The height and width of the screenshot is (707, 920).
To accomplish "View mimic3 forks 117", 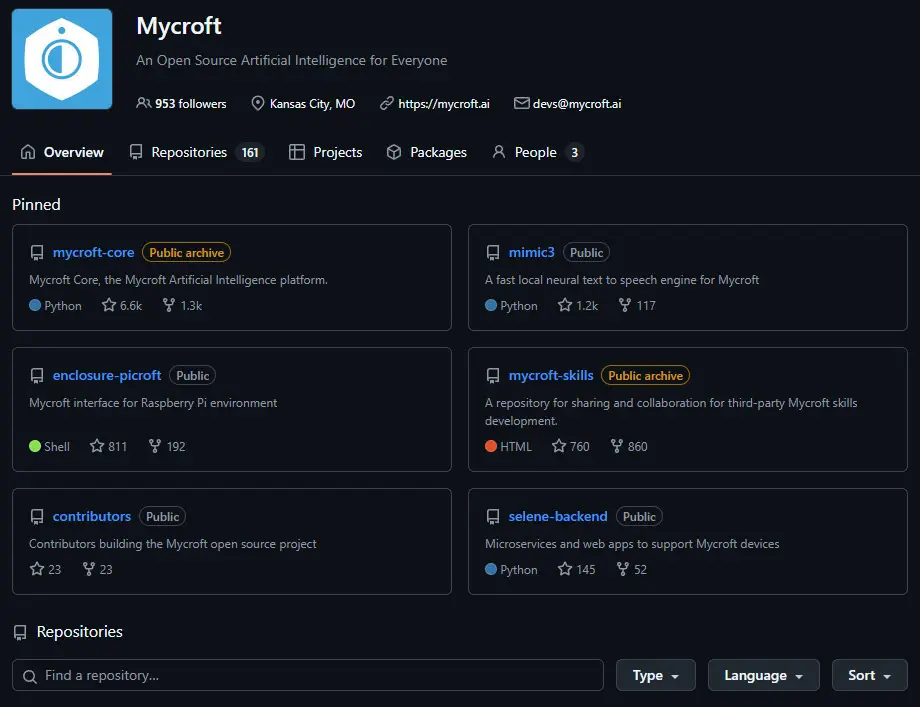I will [x=637, y=305].
